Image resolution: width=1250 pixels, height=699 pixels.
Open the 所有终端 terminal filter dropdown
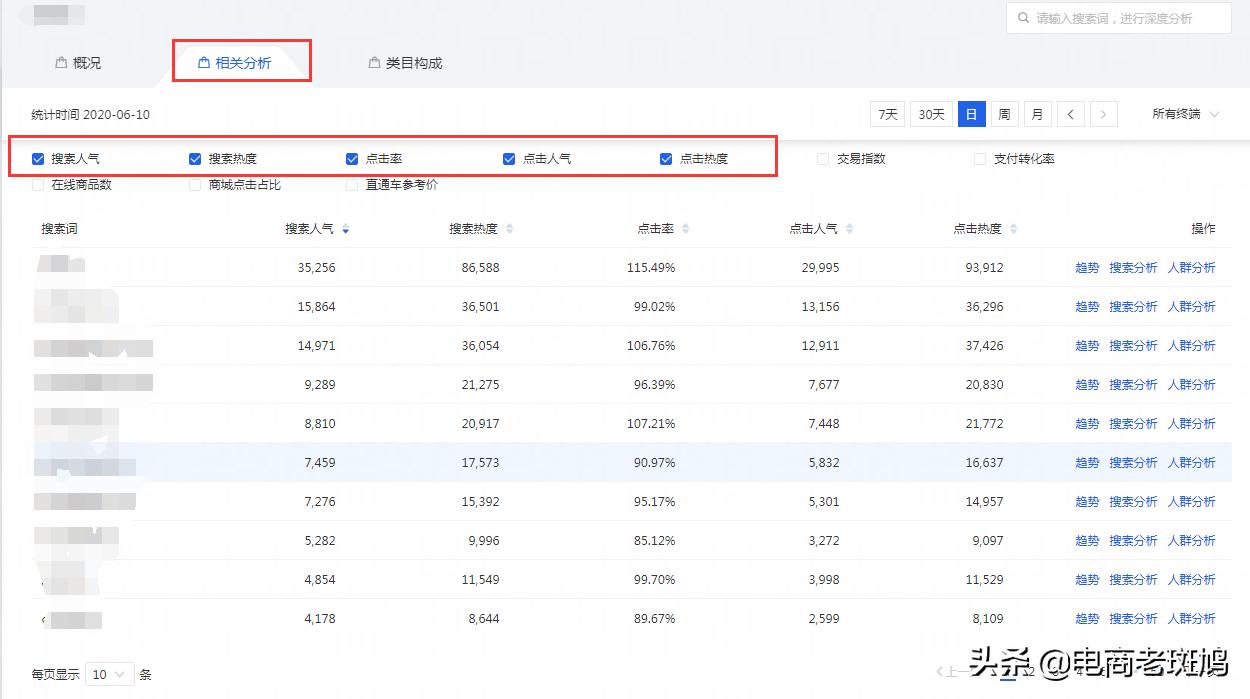(x=1184, y=114)
